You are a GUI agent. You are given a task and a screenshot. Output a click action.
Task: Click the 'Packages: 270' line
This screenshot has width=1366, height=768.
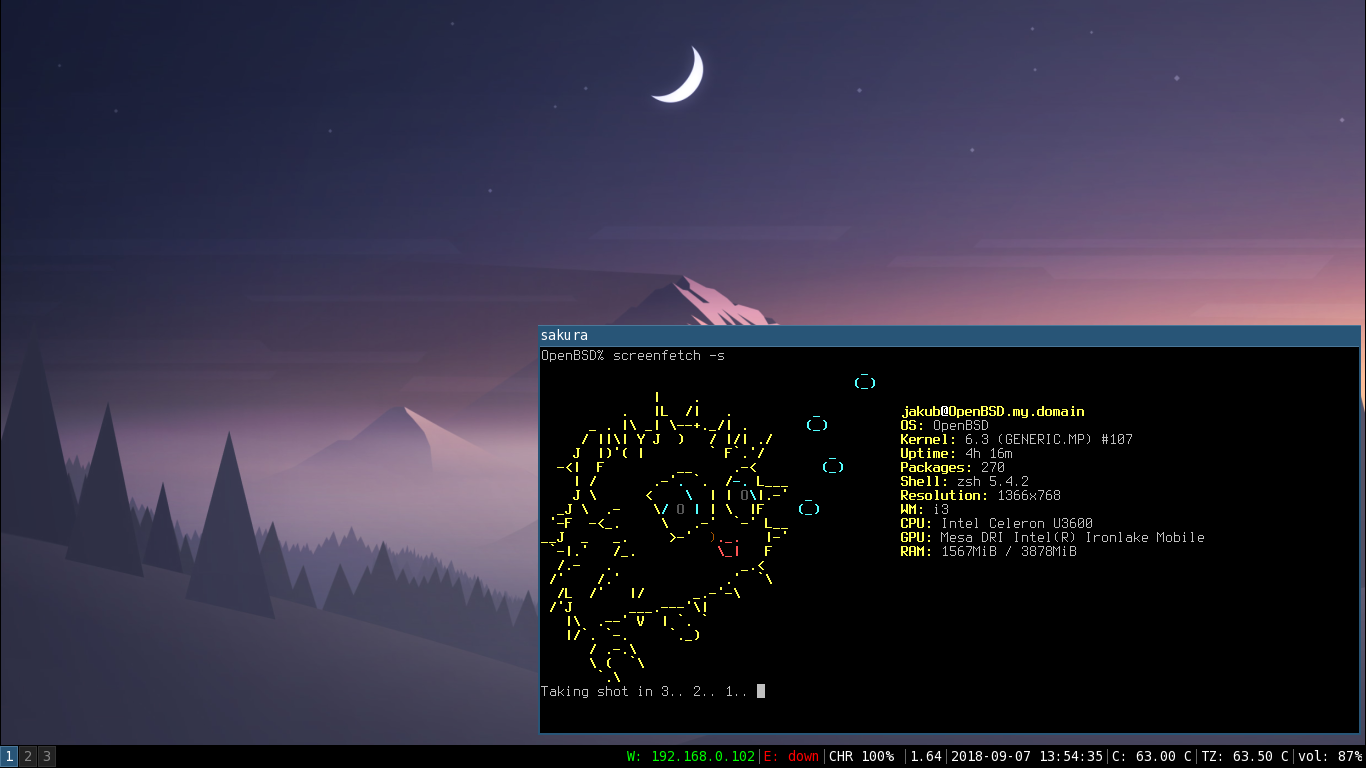click(953, 468)
